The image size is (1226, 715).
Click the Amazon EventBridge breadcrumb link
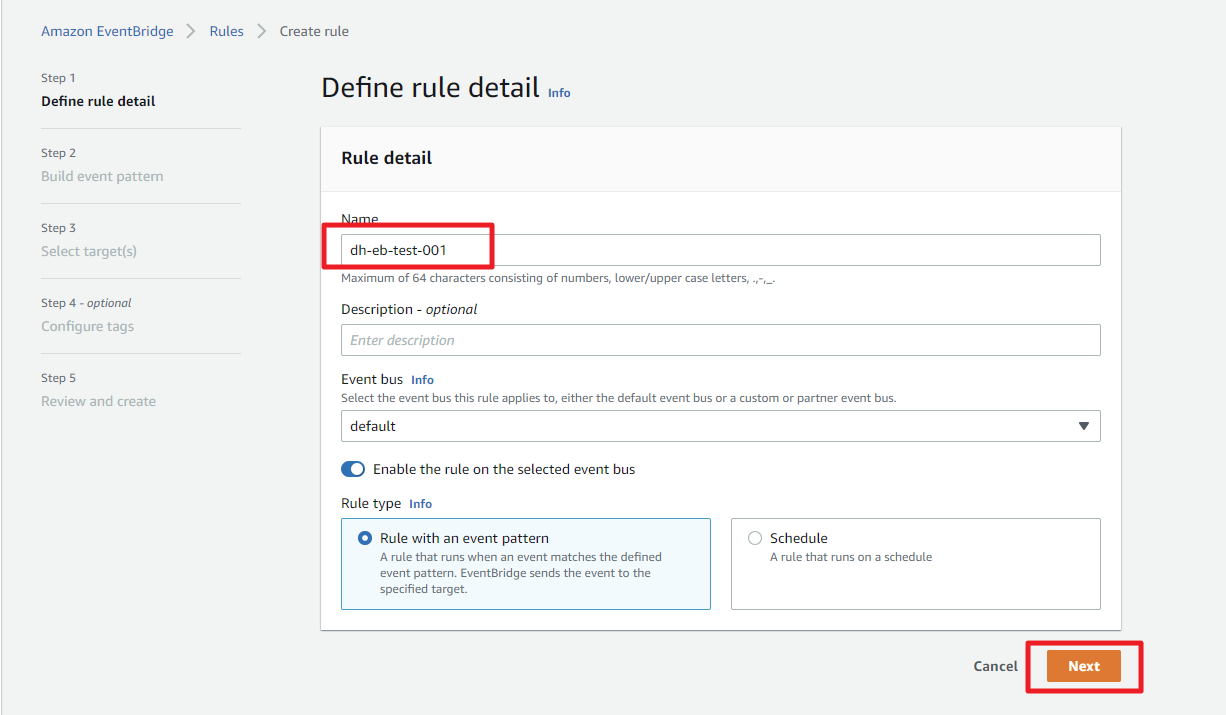point(107,31)
